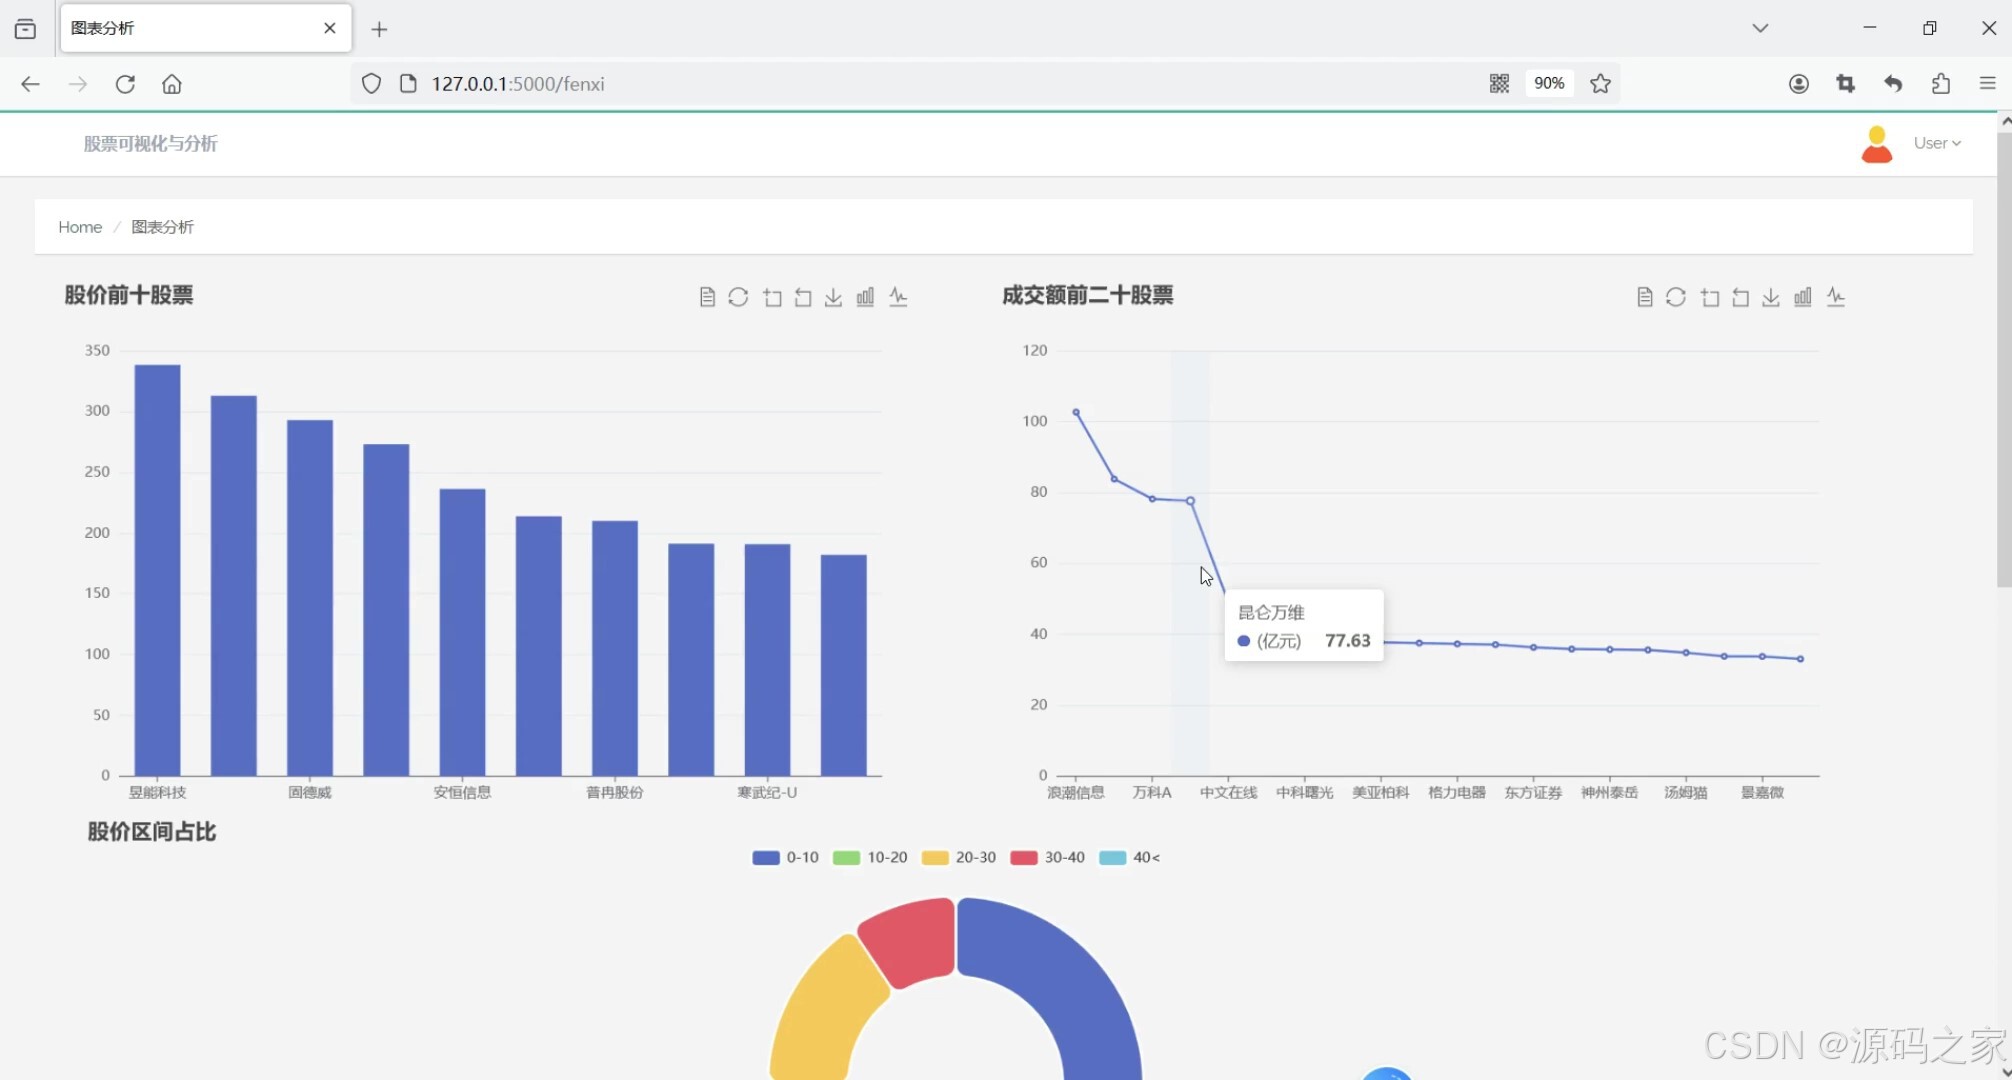2012x1080 pixels.
Task: Restore the stock price bar chart
Action: 738,297
